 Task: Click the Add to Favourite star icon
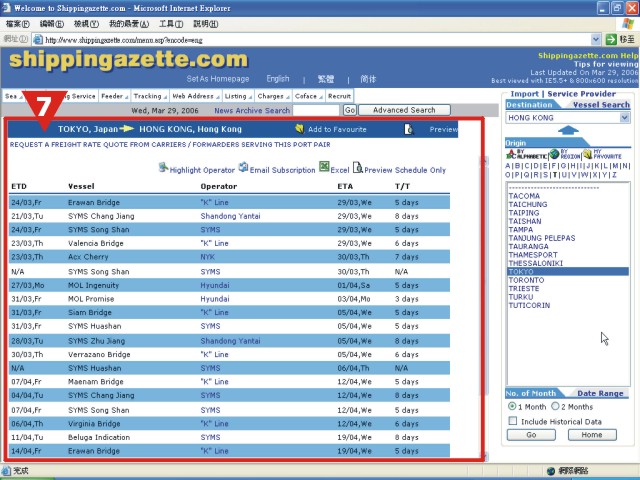300,129
